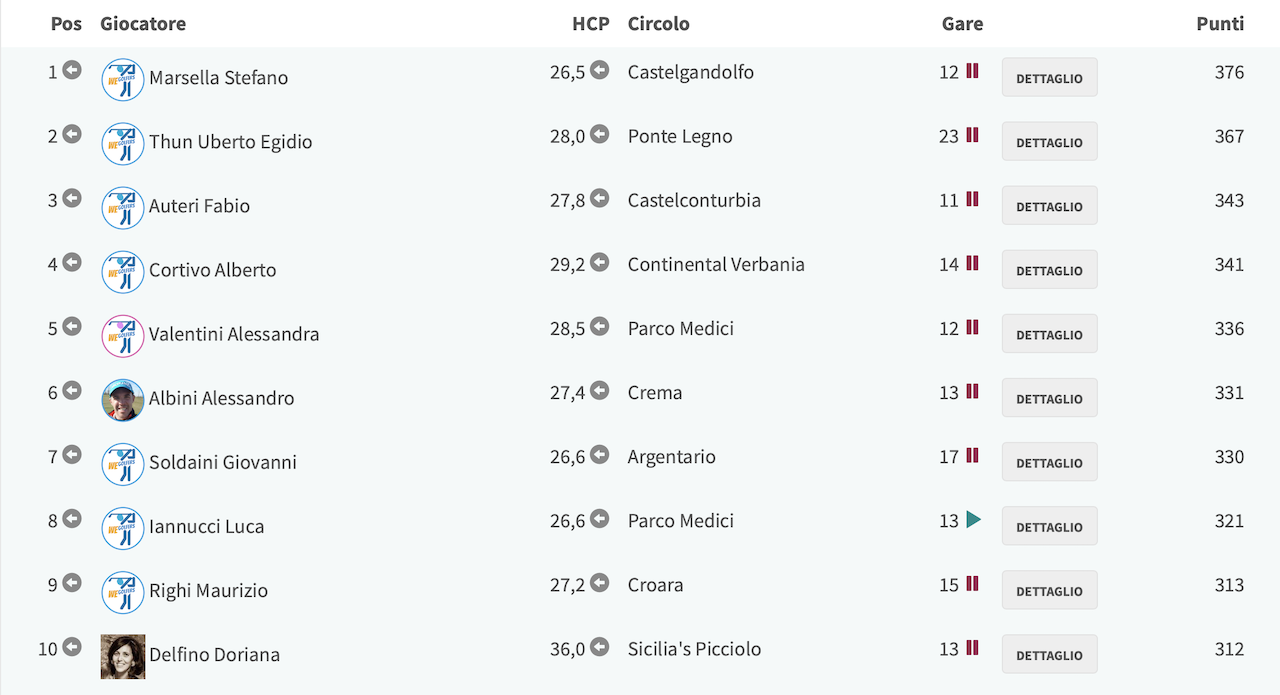
Task: Click the HCP arrow icon beside 28,0
Action: [x=599, y=134]
